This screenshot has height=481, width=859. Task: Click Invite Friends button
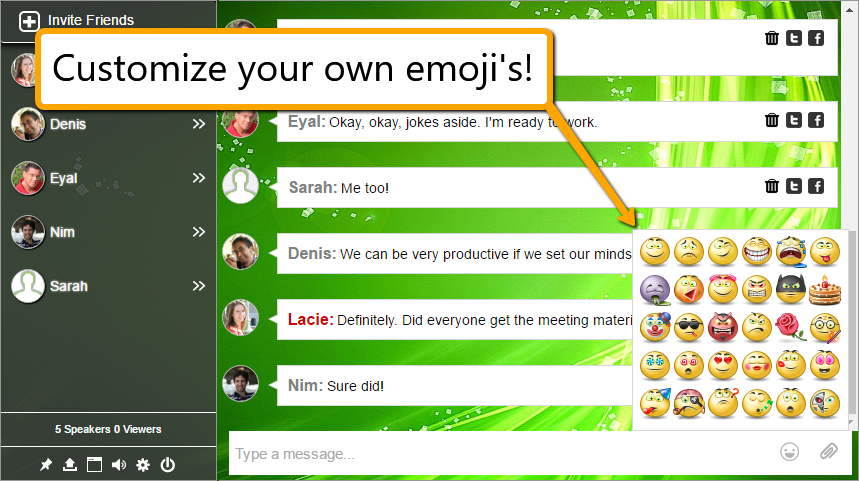[77, 21]
